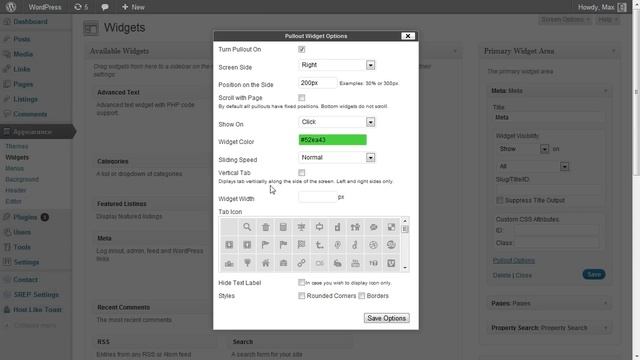Choose the checkered flag tab icon
This screenshot has width=640, height=360.
pyautogui.click(x=301, y=245)
